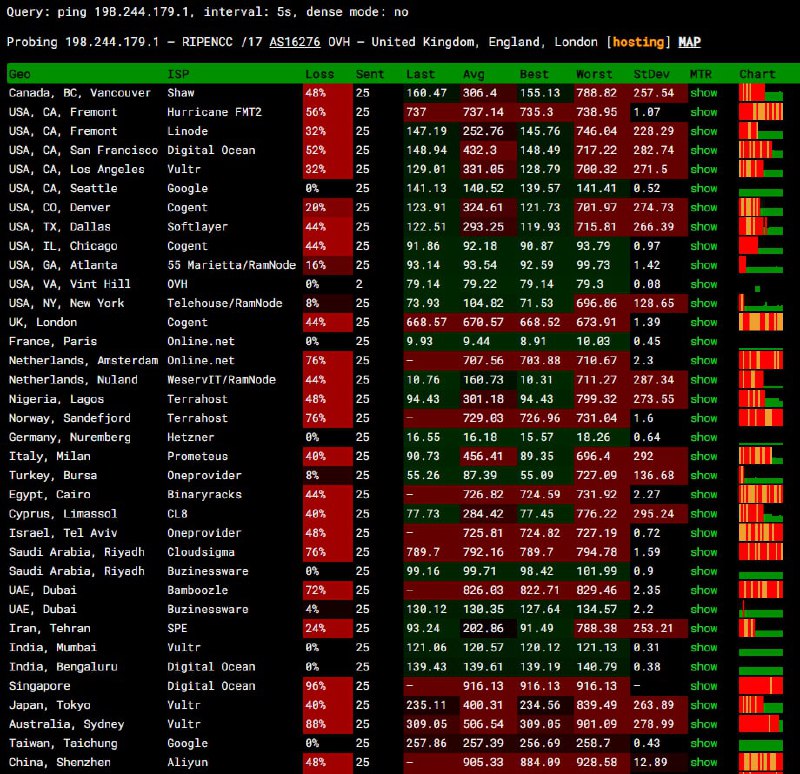The image size is (800, 774).
Task: Click ISP name Cloudsigma
Action: tap(201, 552)
